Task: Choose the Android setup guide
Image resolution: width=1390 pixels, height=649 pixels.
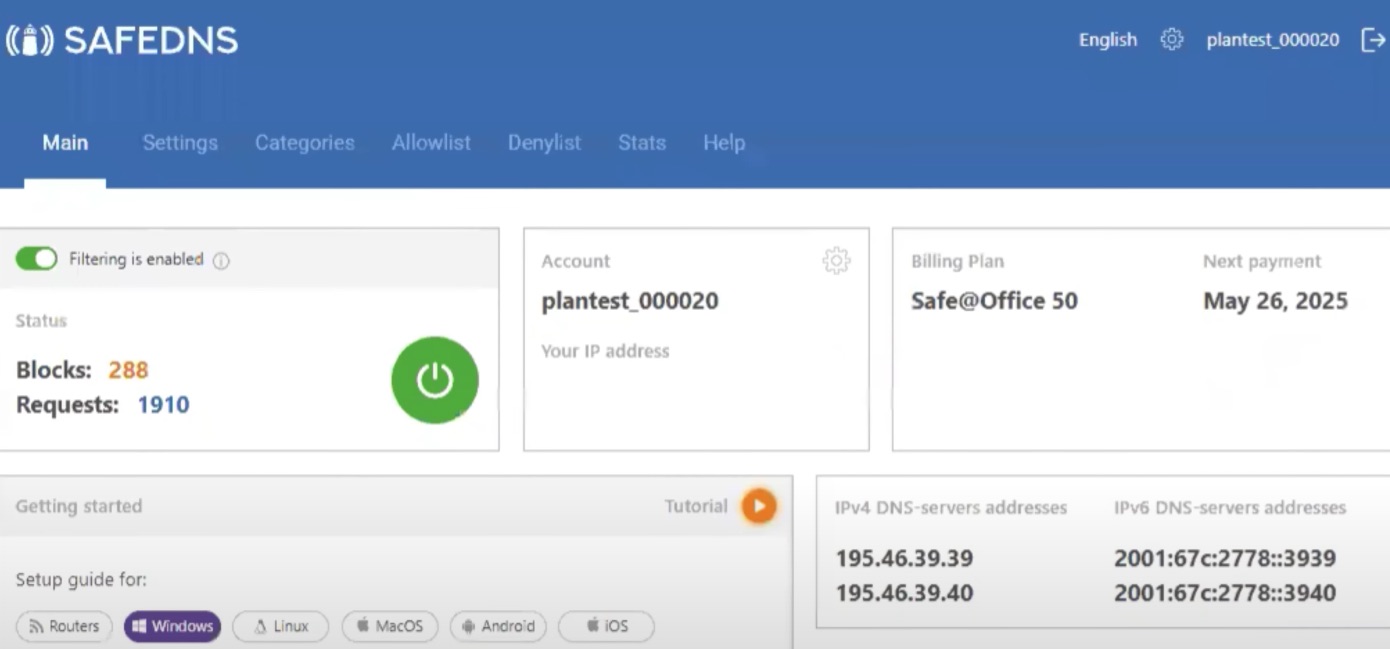Action: pos(498,626)
